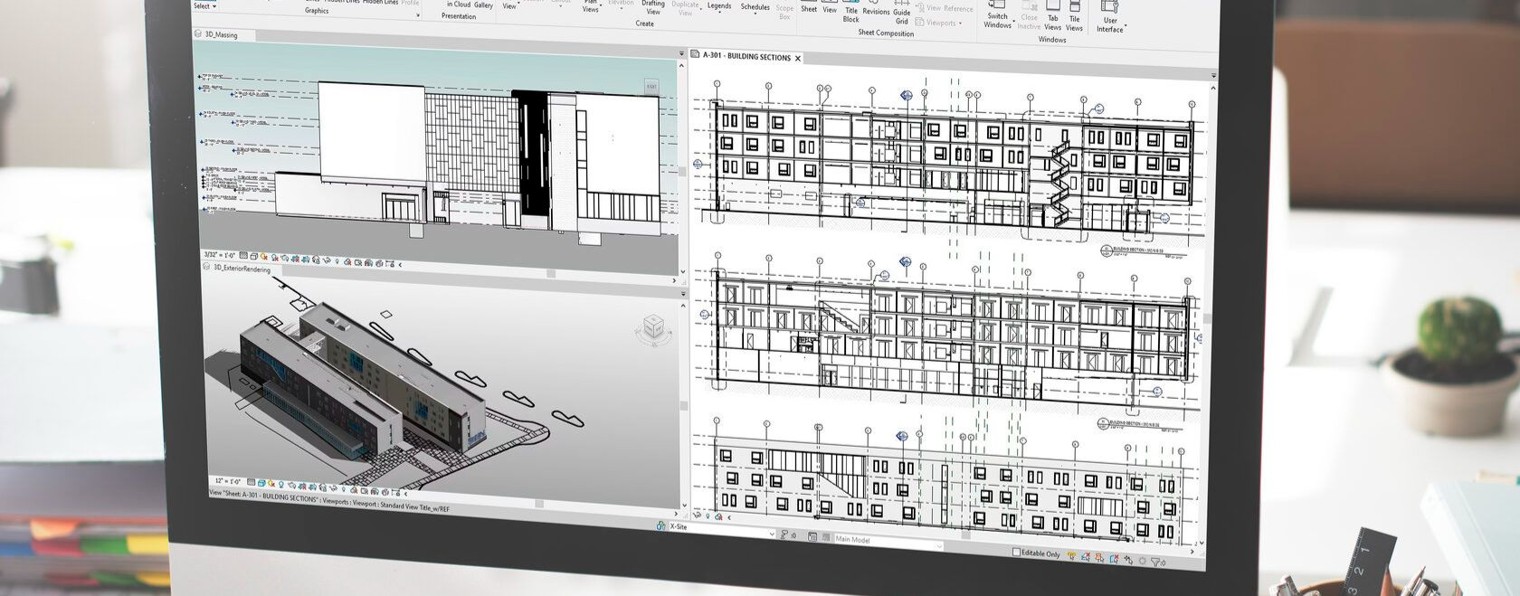Click the status bar text 'View "Sheet: A-301 - BUILDING SECTIONS"'
Viewport: 1520px width, 596px height.
[x=264, y=496]
